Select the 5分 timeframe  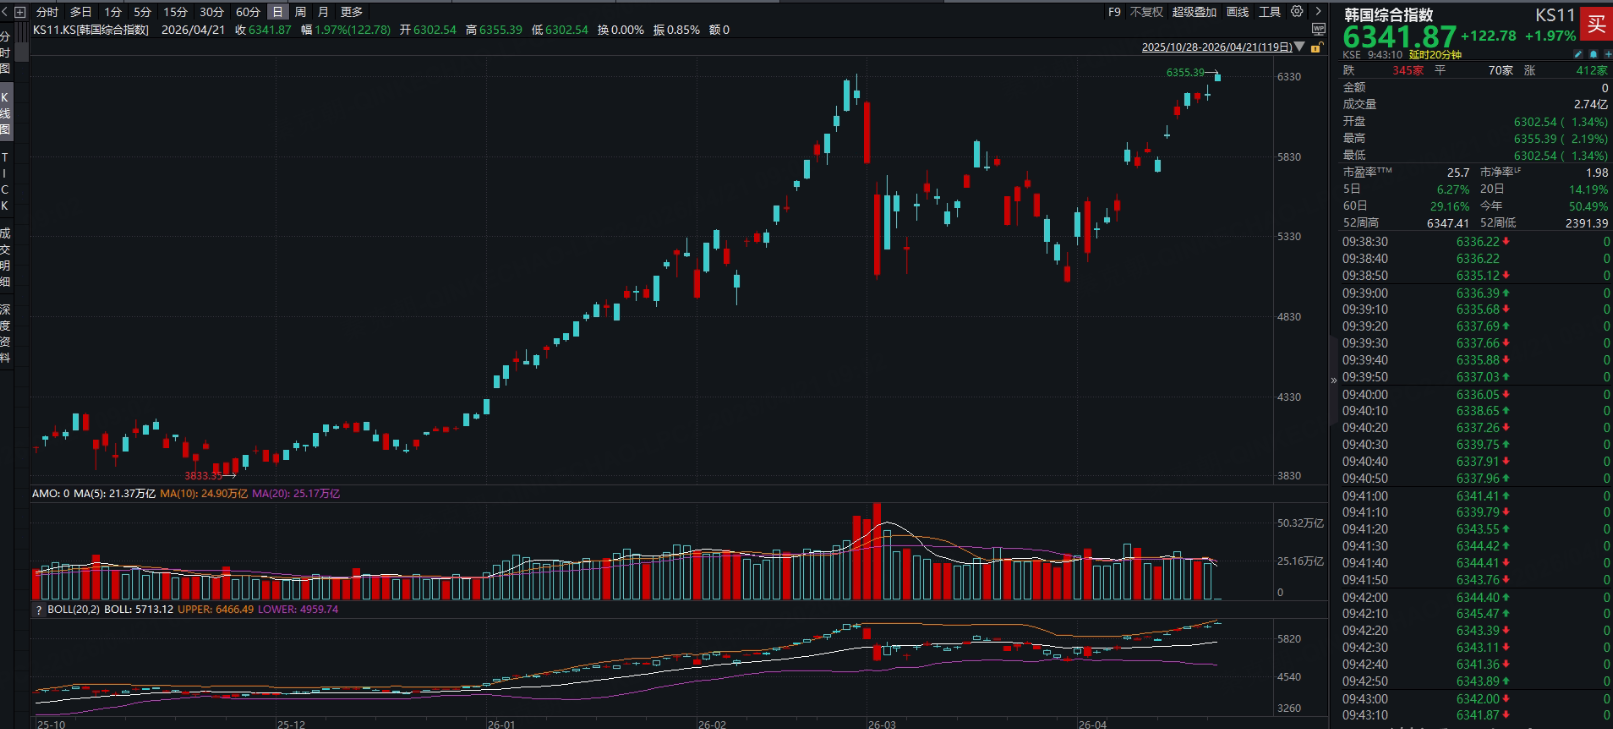point(143,12)
